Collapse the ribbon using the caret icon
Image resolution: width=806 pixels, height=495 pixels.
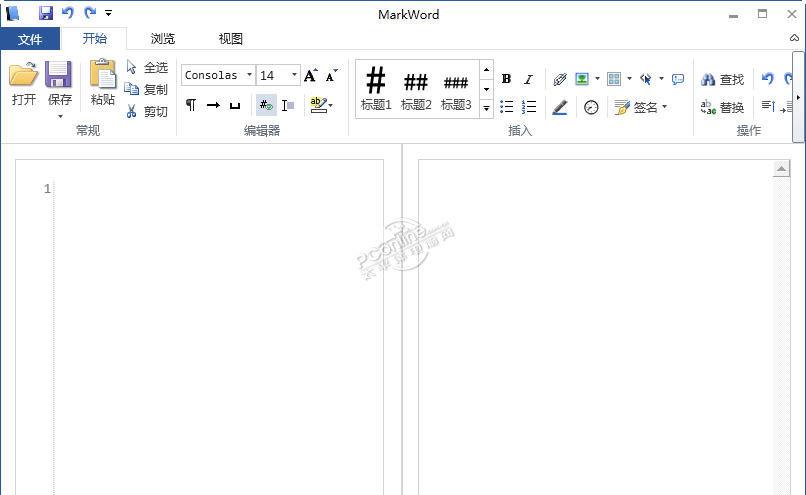click(794, 38)
